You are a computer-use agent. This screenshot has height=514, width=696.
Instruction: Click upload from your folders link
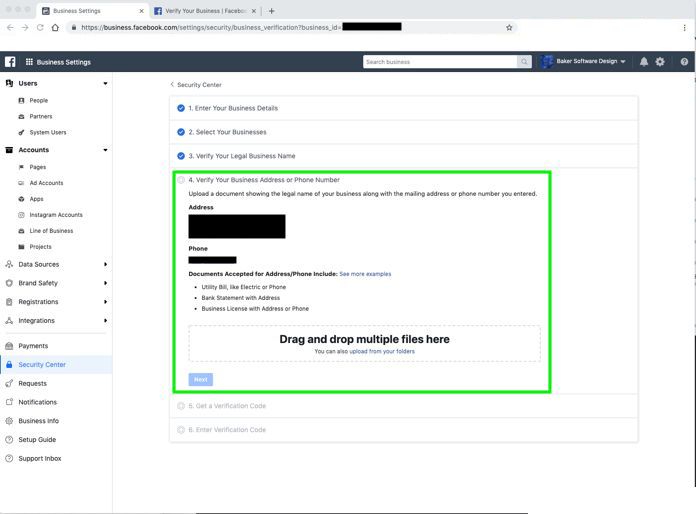tap(382, 351)
